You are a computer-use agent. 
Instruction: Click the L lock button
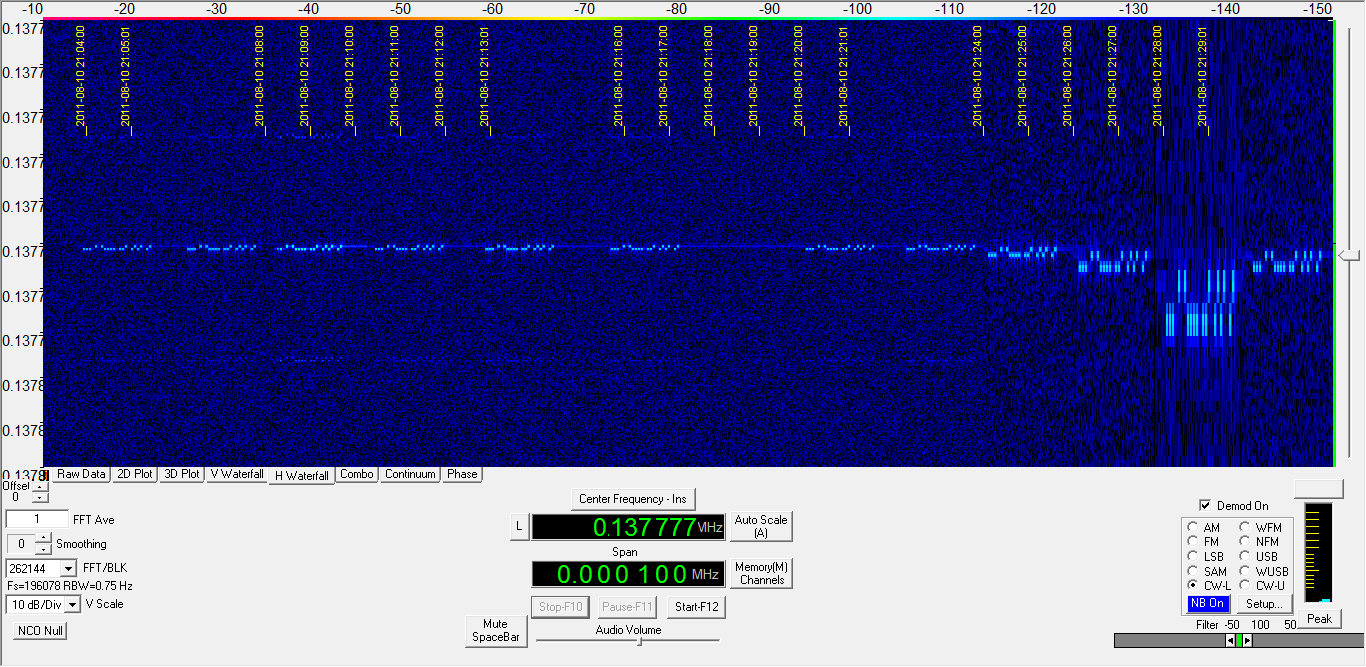tap(518, 526)
